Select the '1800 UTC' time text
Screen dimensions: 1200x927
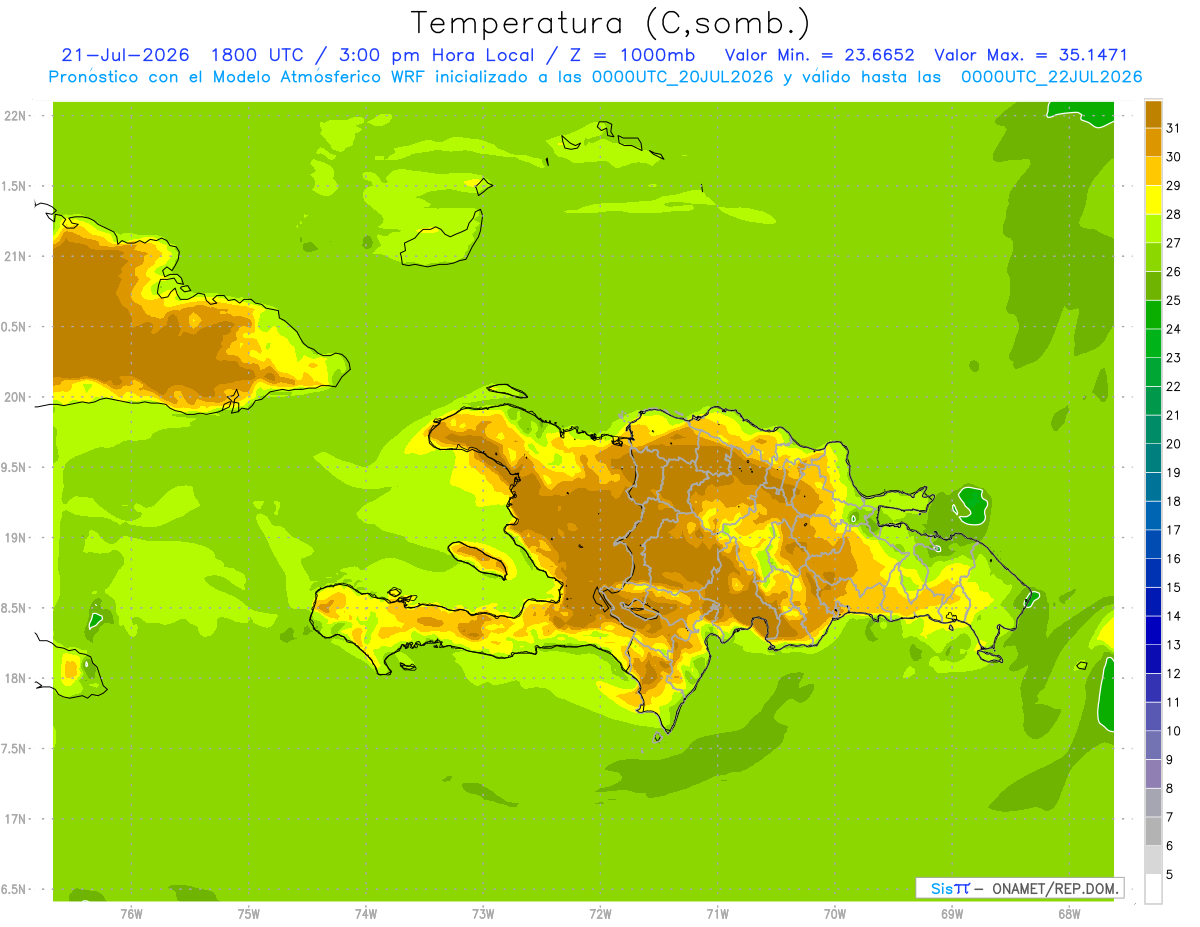(x=260, y=55)
